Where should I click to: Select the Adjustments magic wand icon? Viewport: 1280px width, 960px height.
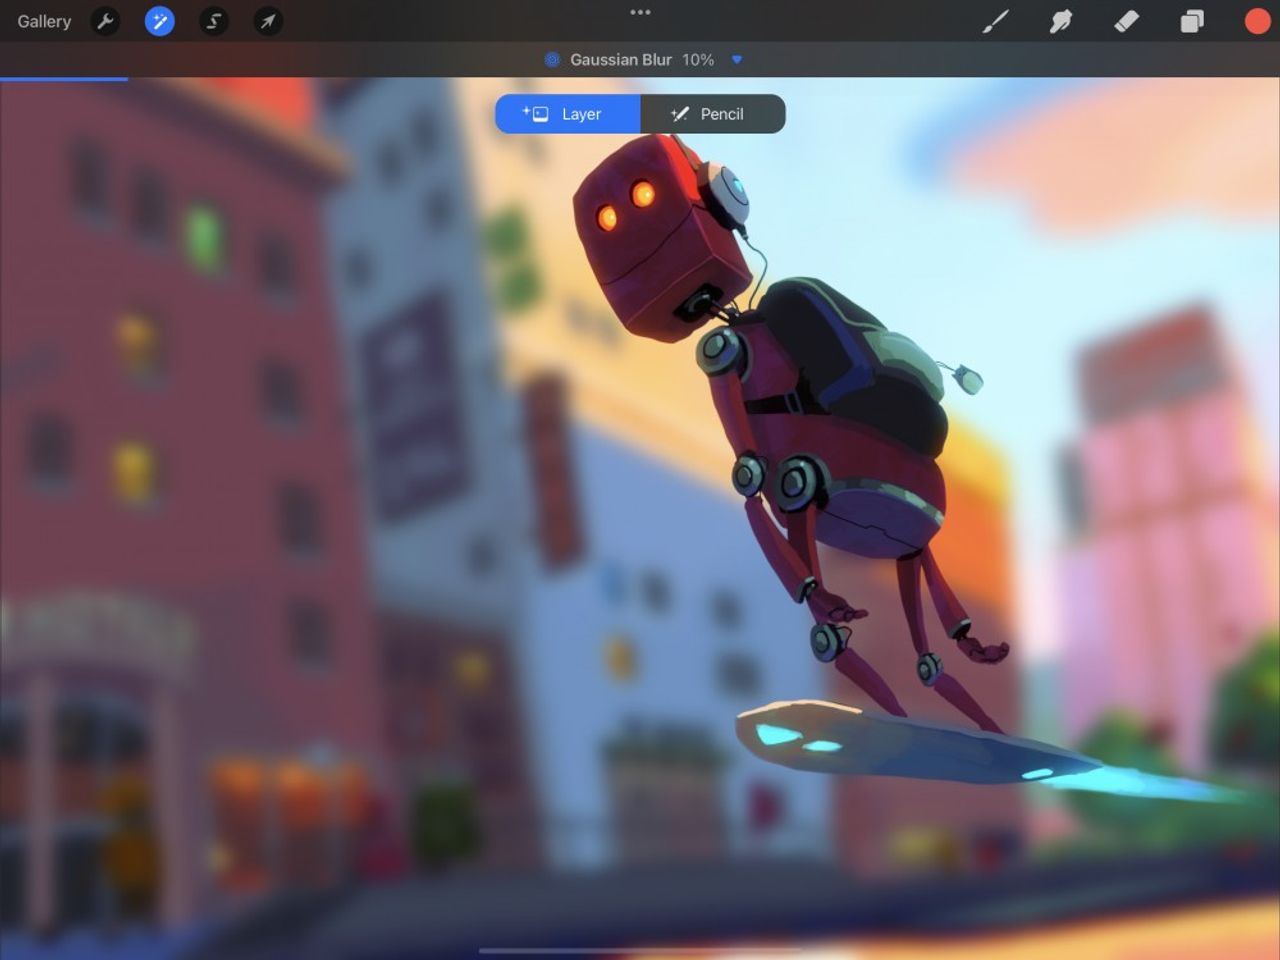[159, 21]
